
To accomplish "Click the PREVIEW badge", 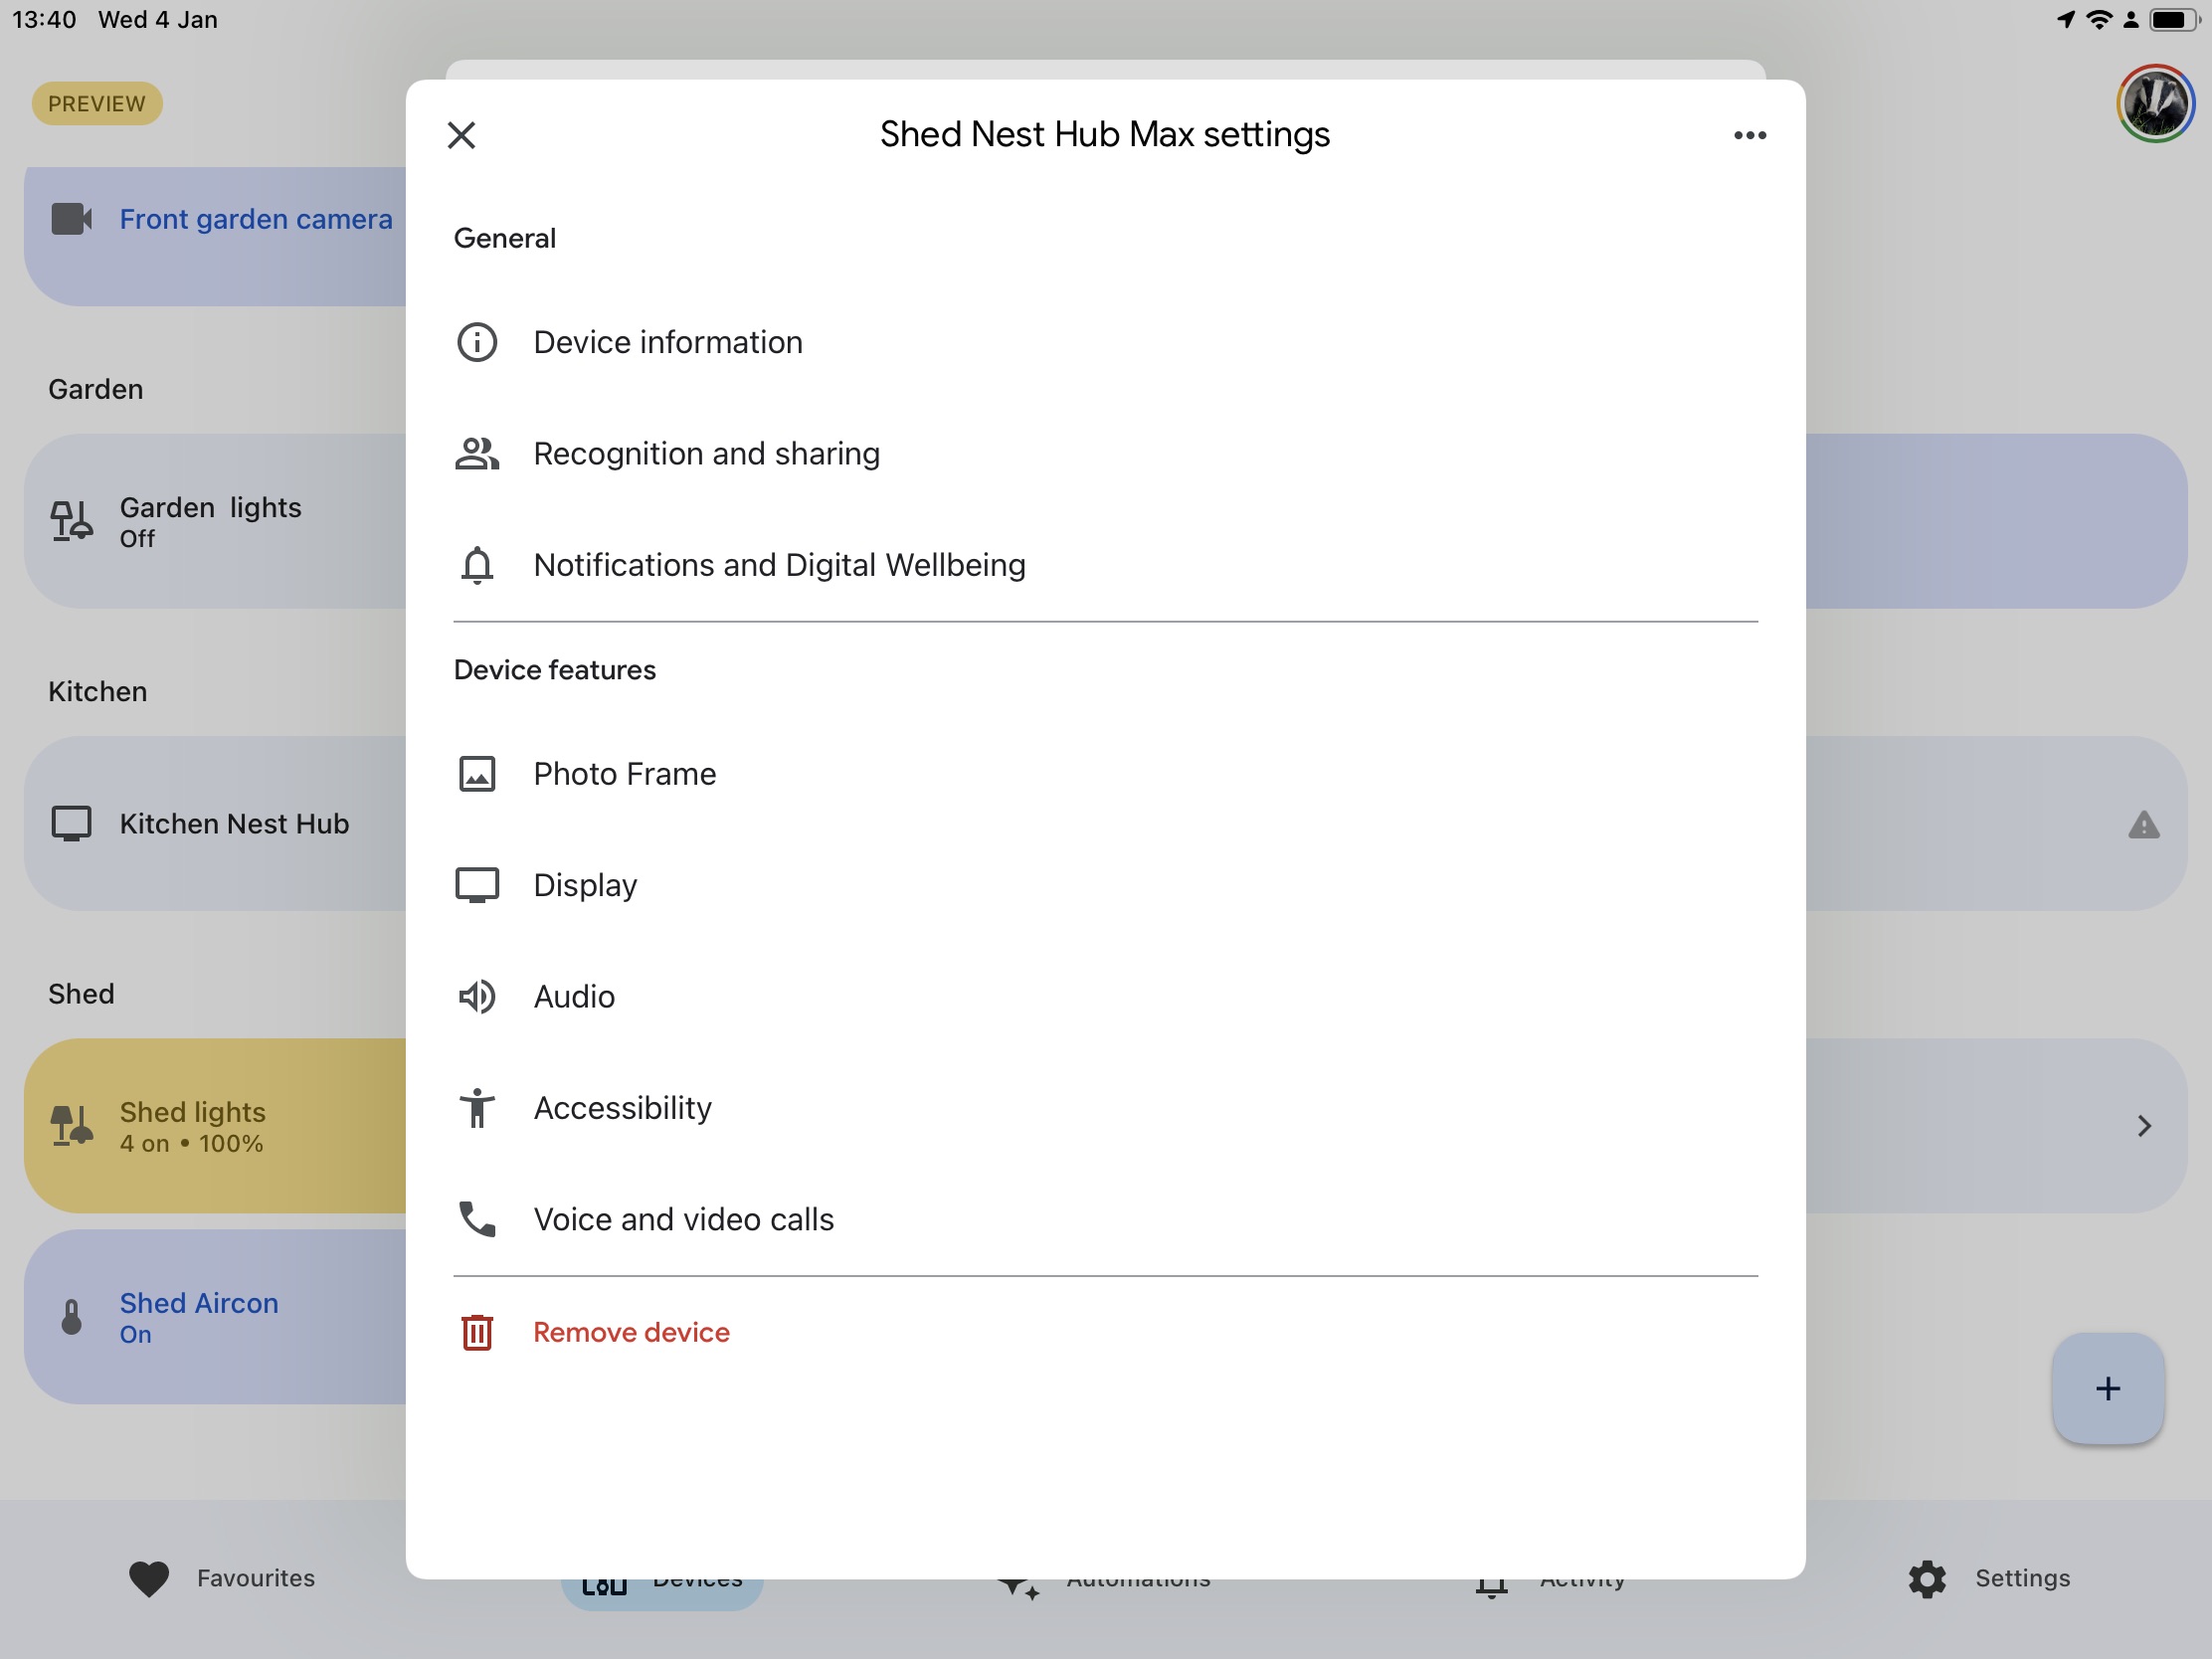I will (x=97, y=104).
